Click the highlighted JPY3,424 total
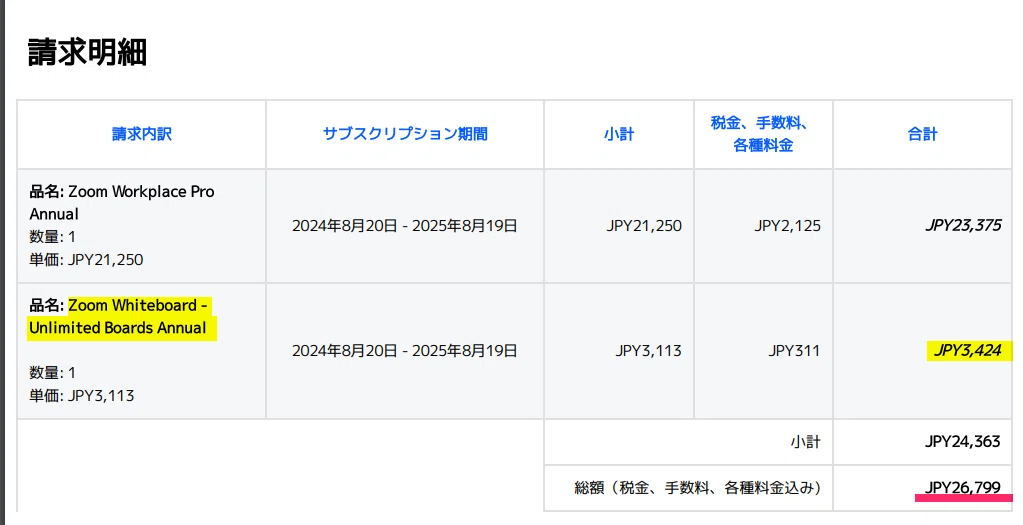This screenshot has height=525, width=1023. 968,351
